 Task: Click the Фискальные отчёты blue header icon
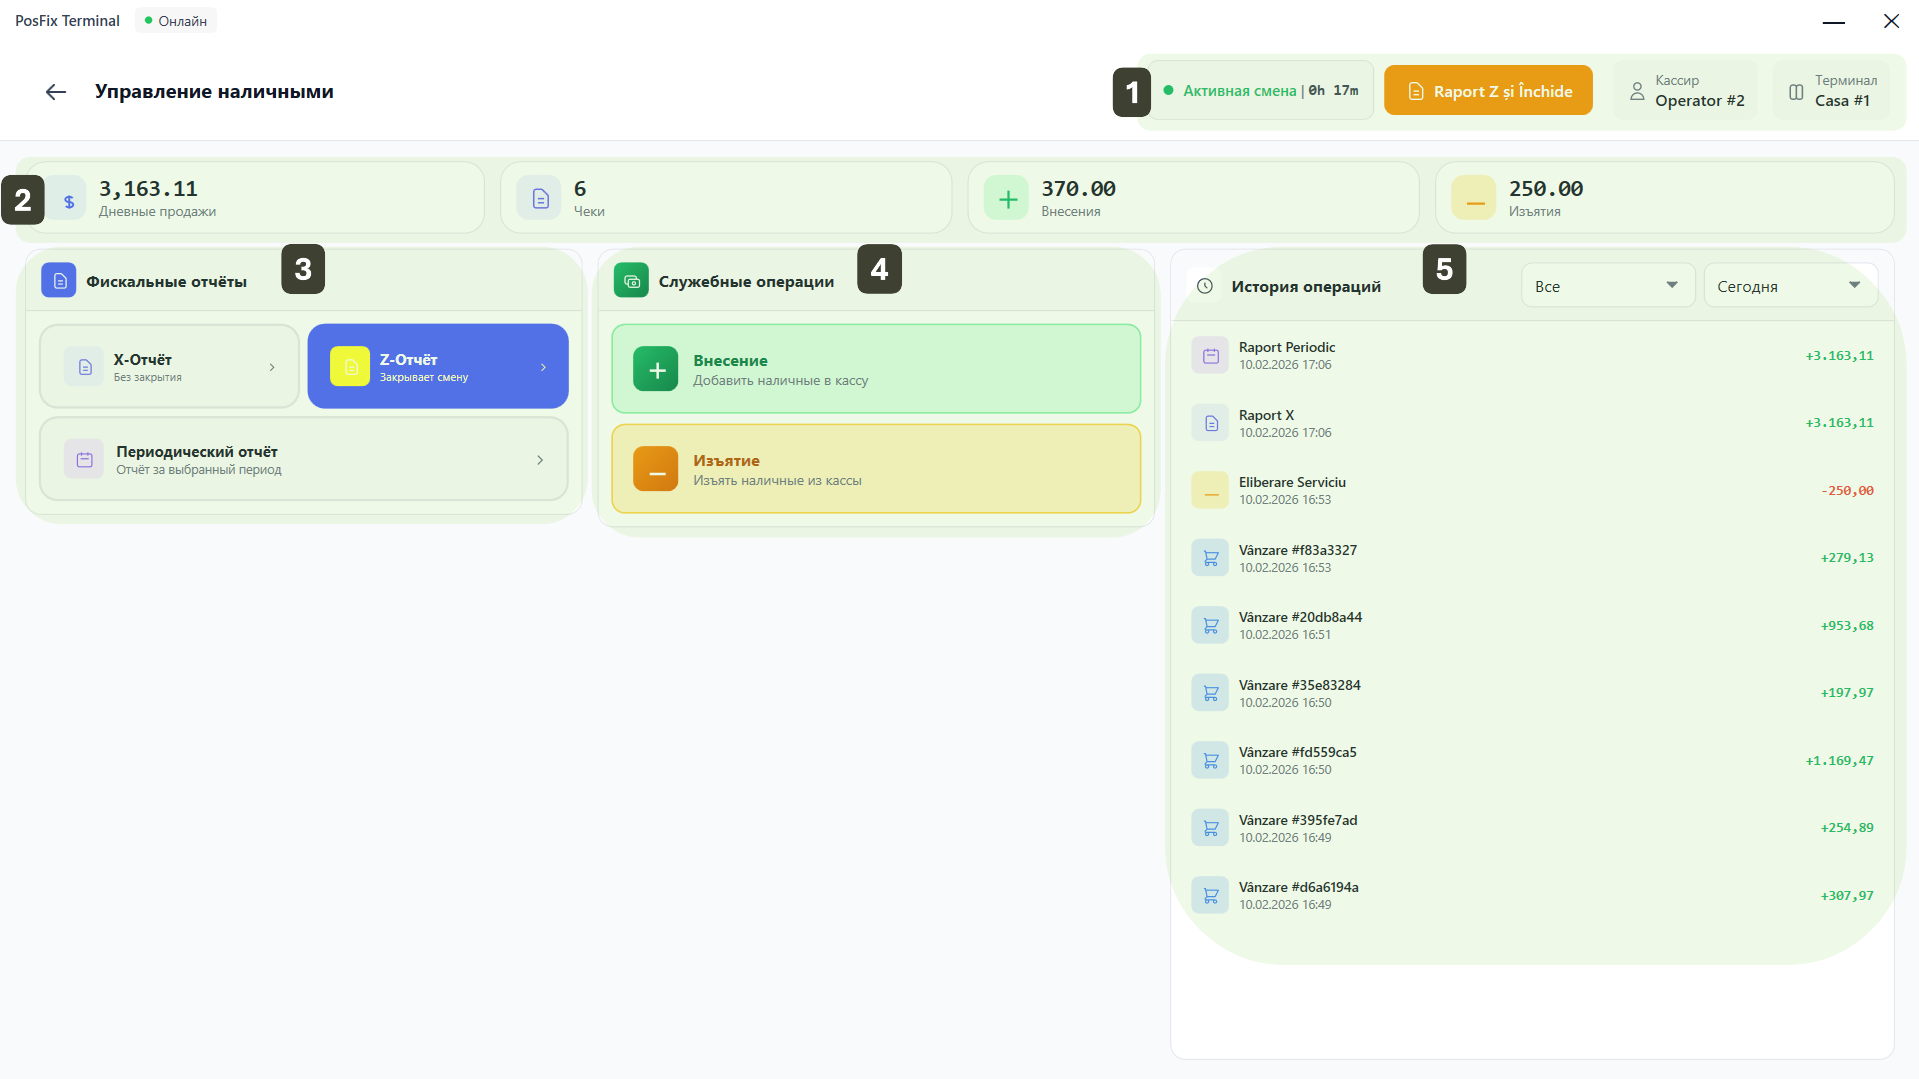click(x=59, y=281)
